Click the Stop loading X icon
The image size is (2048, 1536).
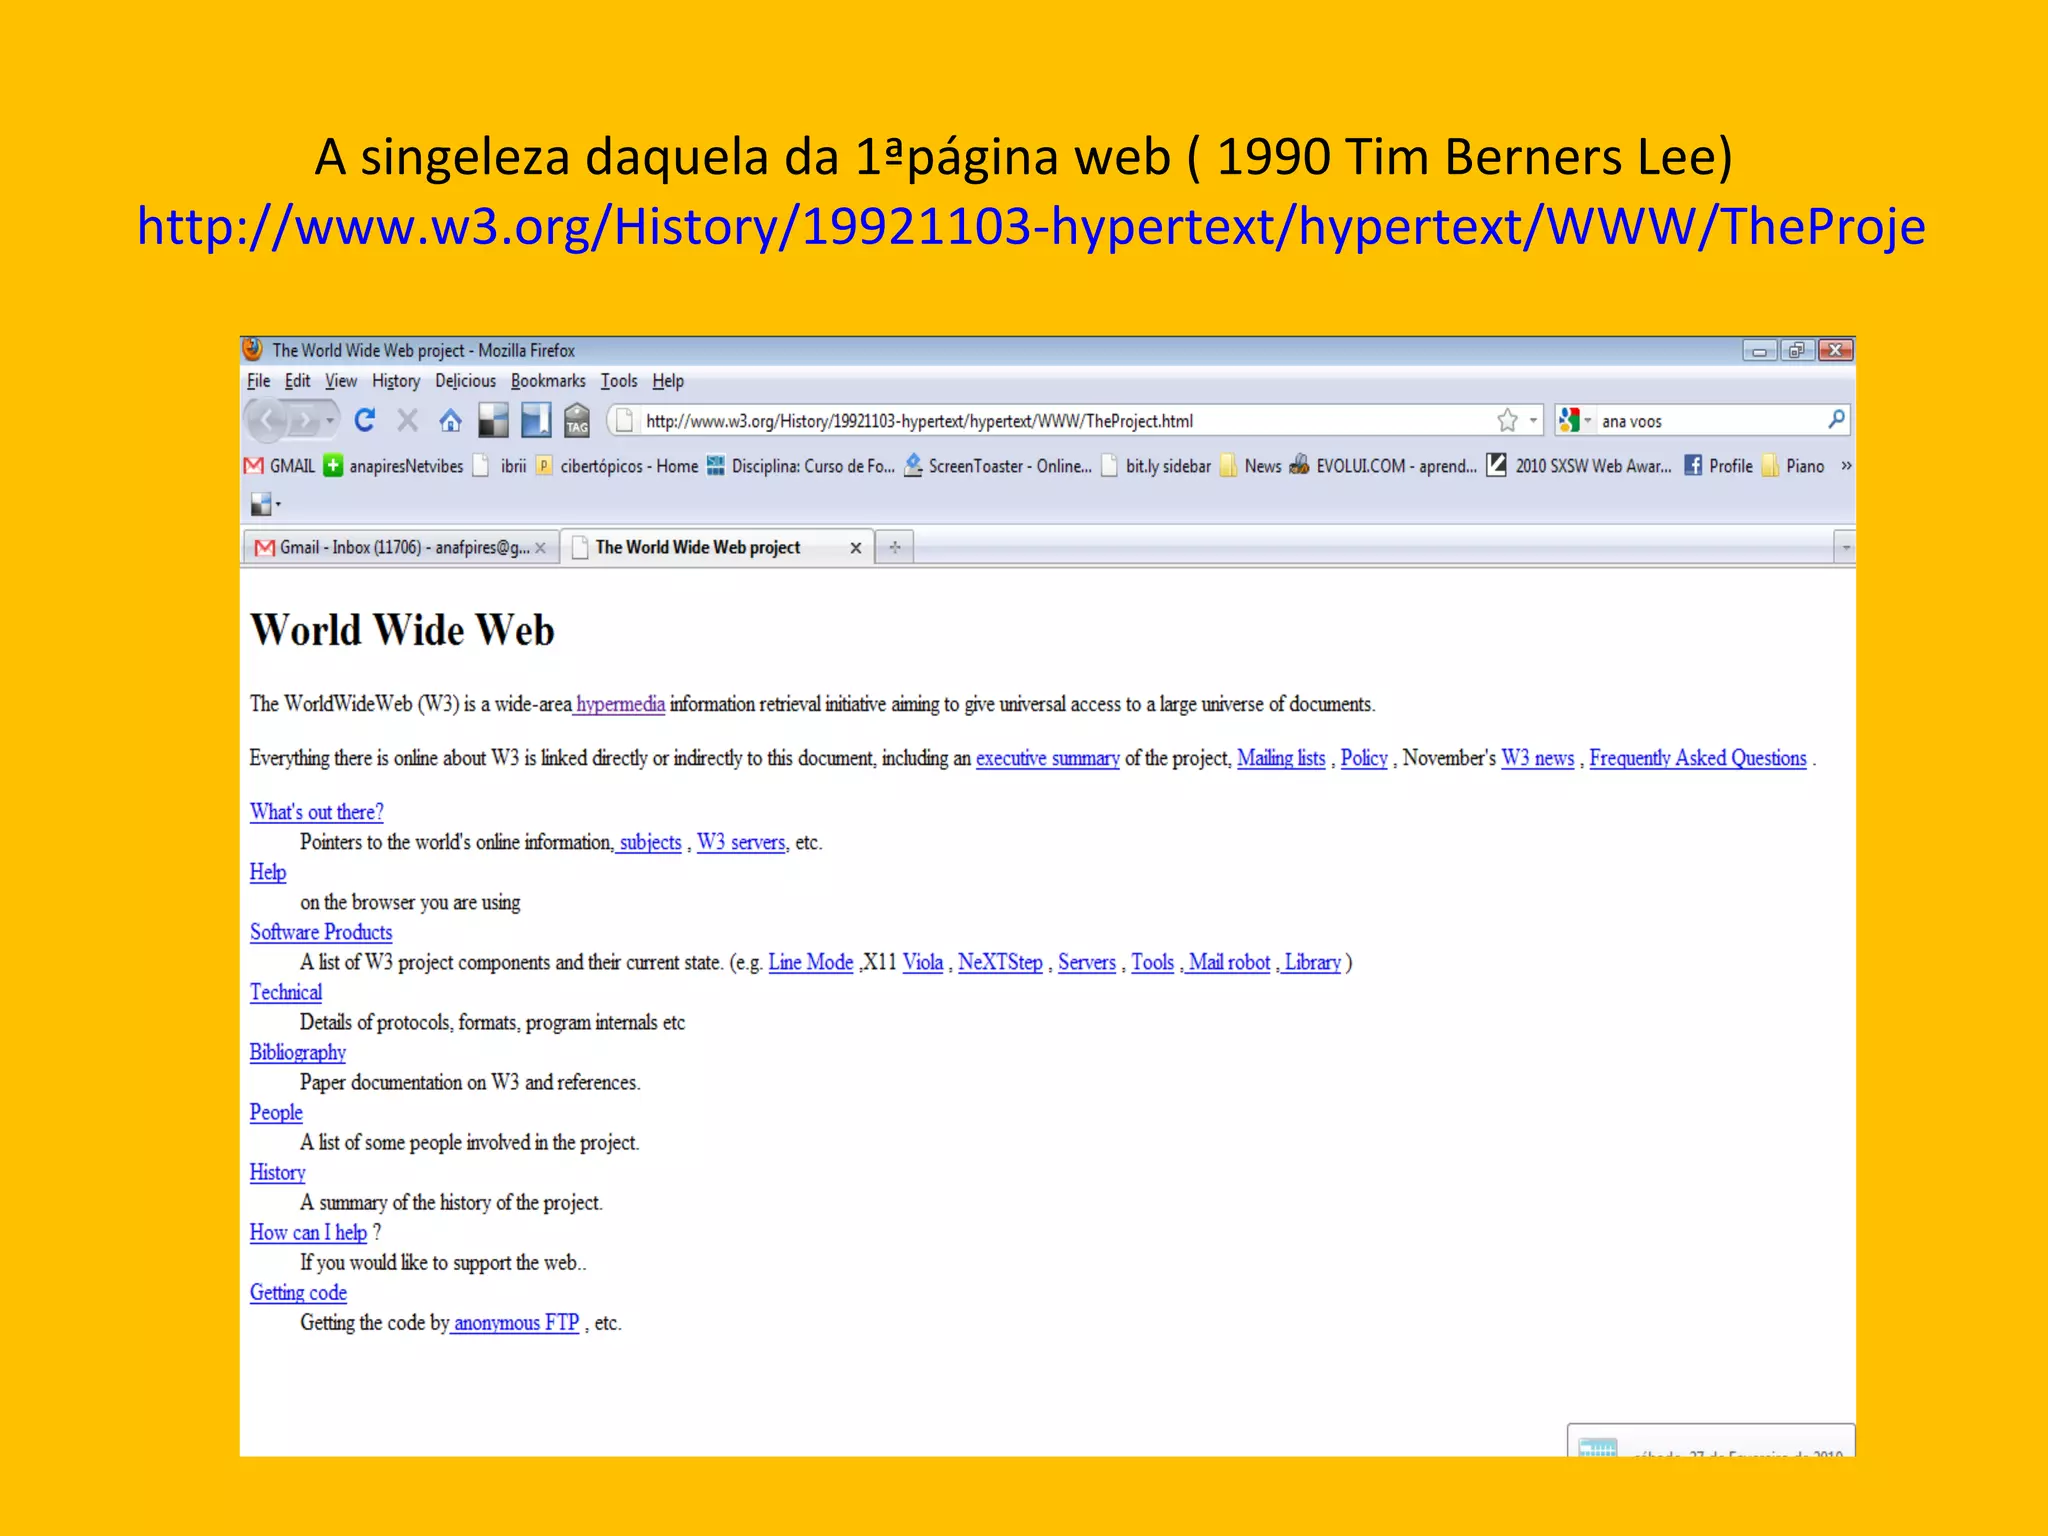tap(407, 421)
